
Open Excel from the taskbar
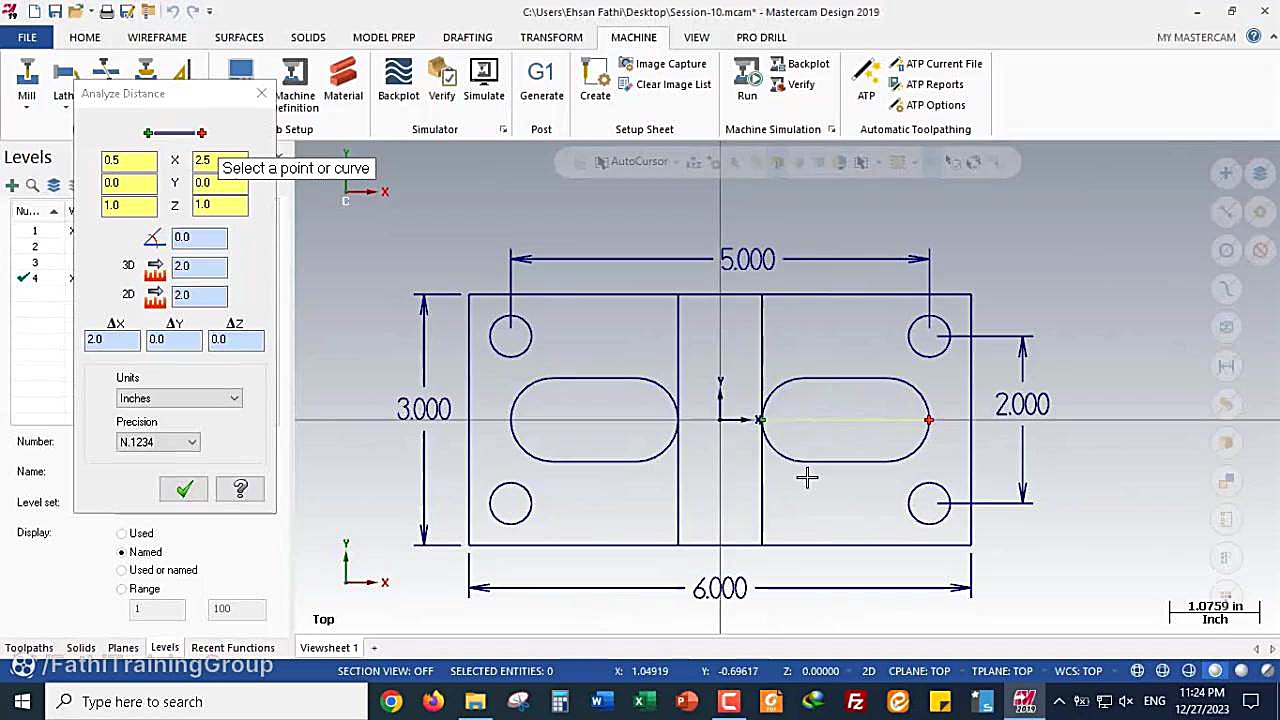(644, 702)
